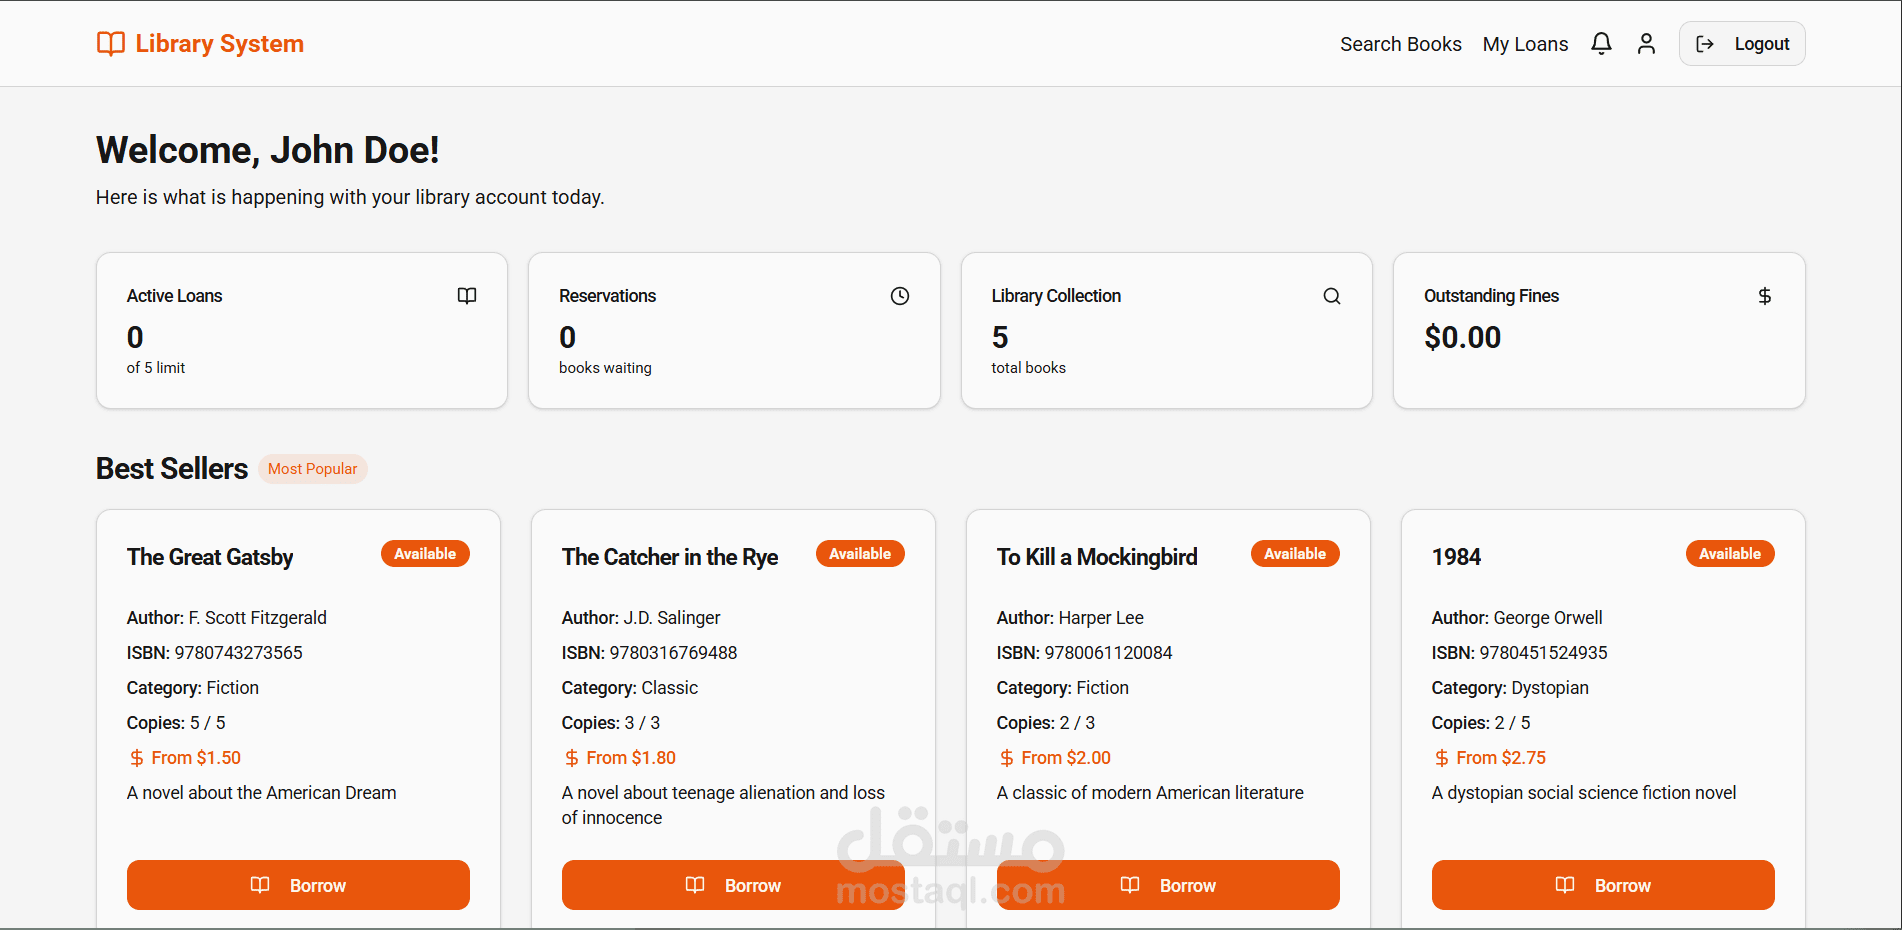Click the dollar icon beside From $1.50
1902x930 pixels.
(x=135, y=757)
